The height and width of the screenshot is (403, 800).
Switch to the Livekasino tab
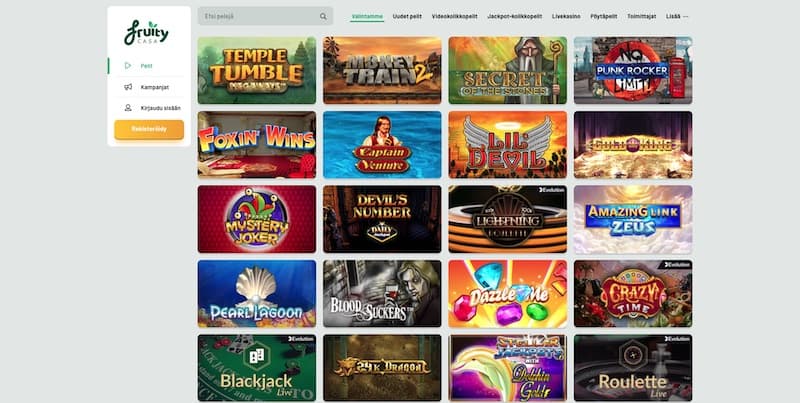[x=566, y=16]
